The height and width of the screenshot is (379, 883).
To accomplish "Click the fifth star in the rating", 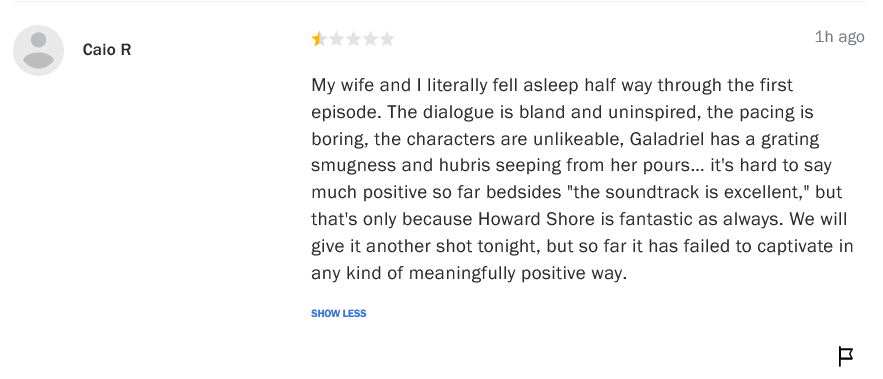I will click(387, 39).
